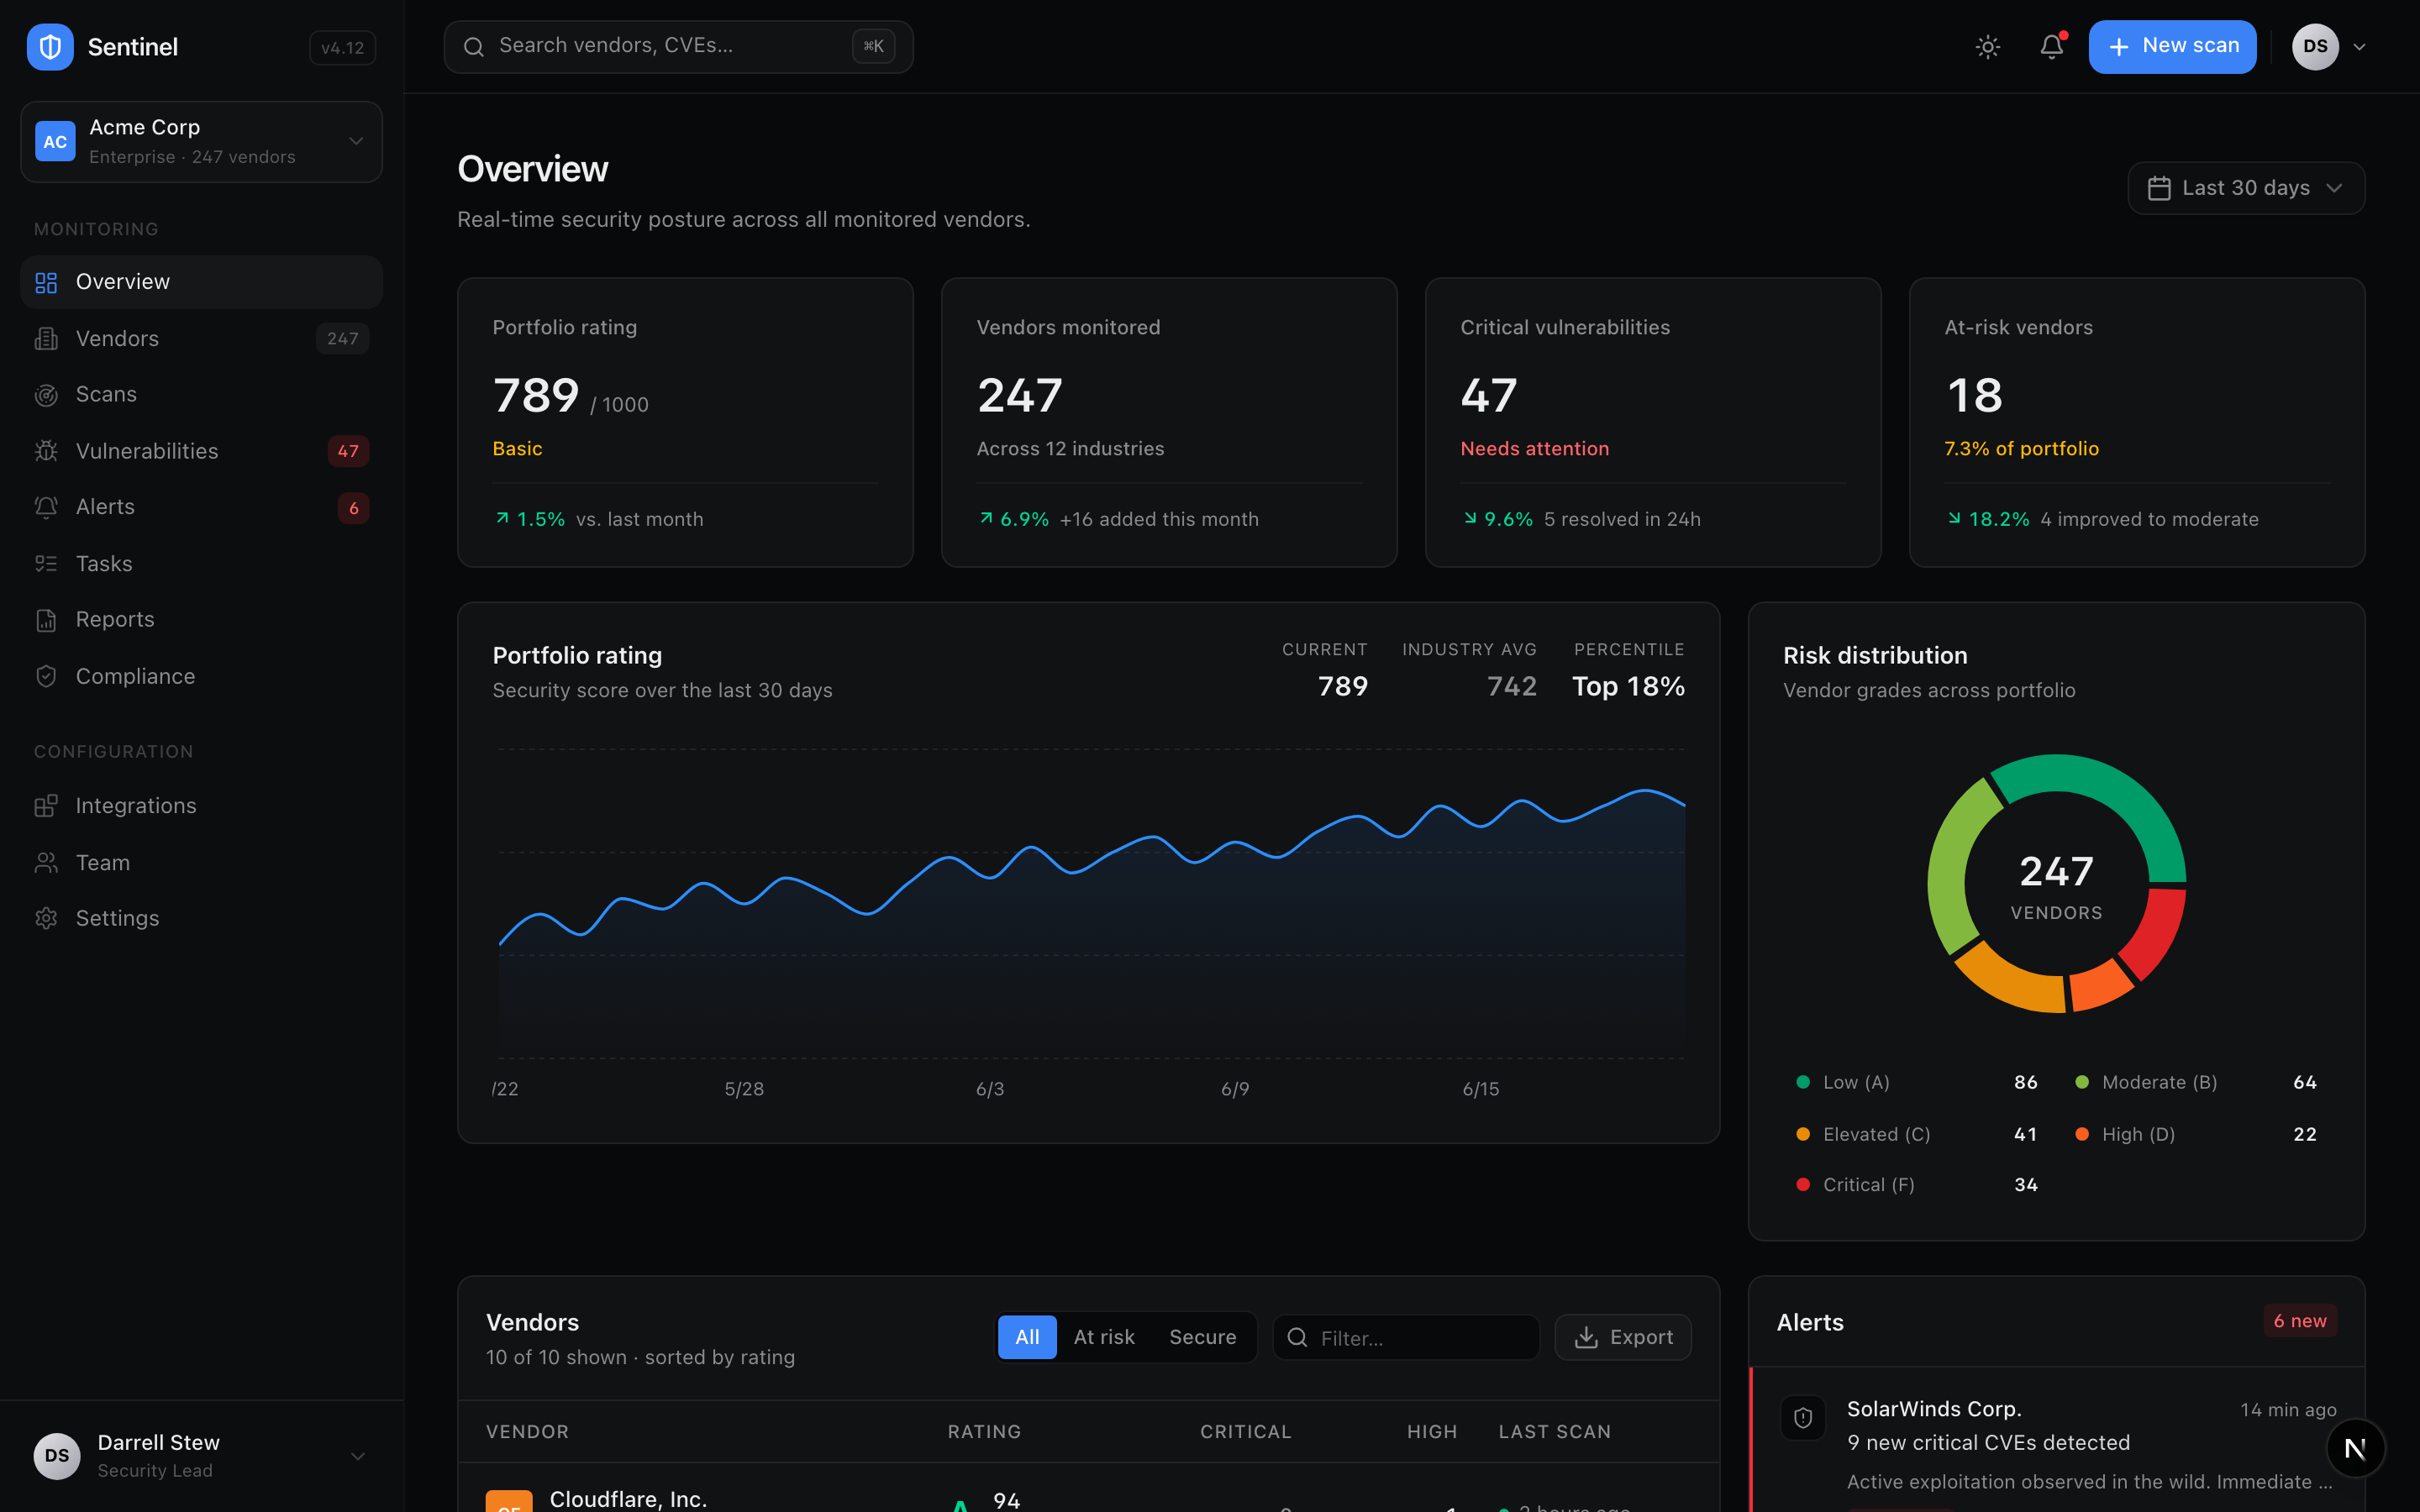This screenshot has width=2420, height=1512.
Task: Click the Settings gear icon
Action: (x=46, y=919)
